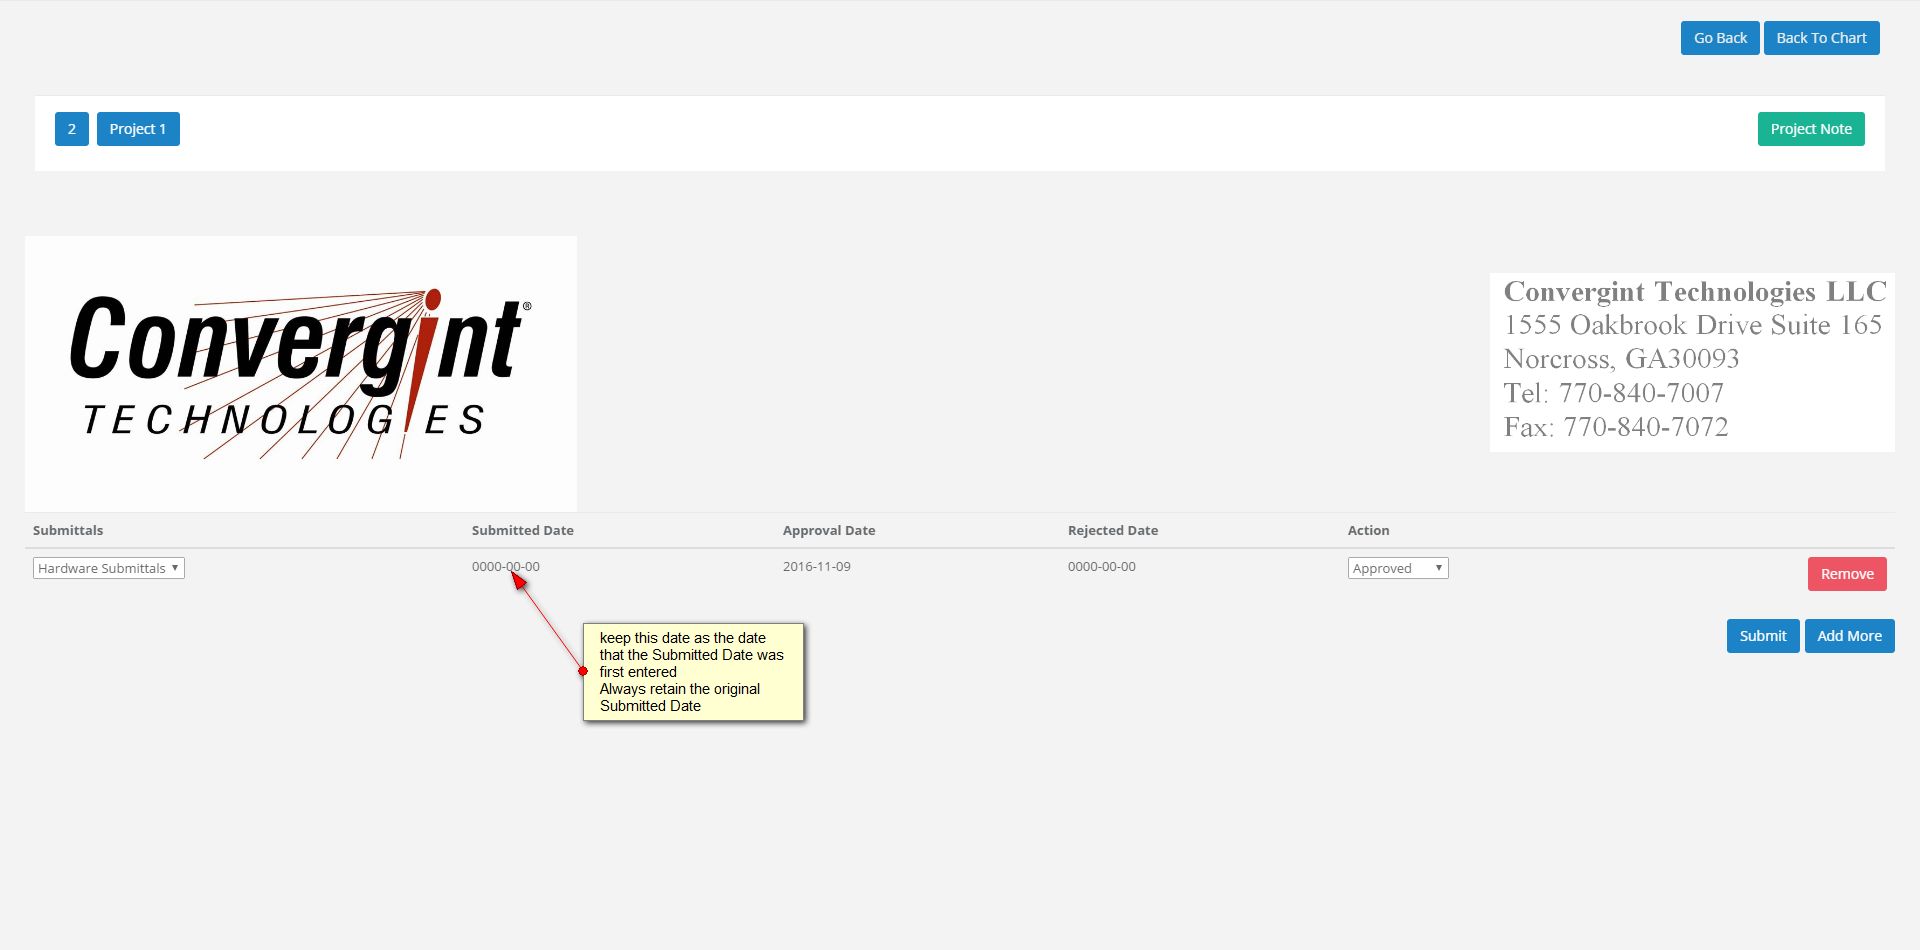Image resolution: width=1920 pixels, height=950 pixels.
Task: Remove the Hardware Submittals row
Action: pyautogui.click(x=1847, y=574)
